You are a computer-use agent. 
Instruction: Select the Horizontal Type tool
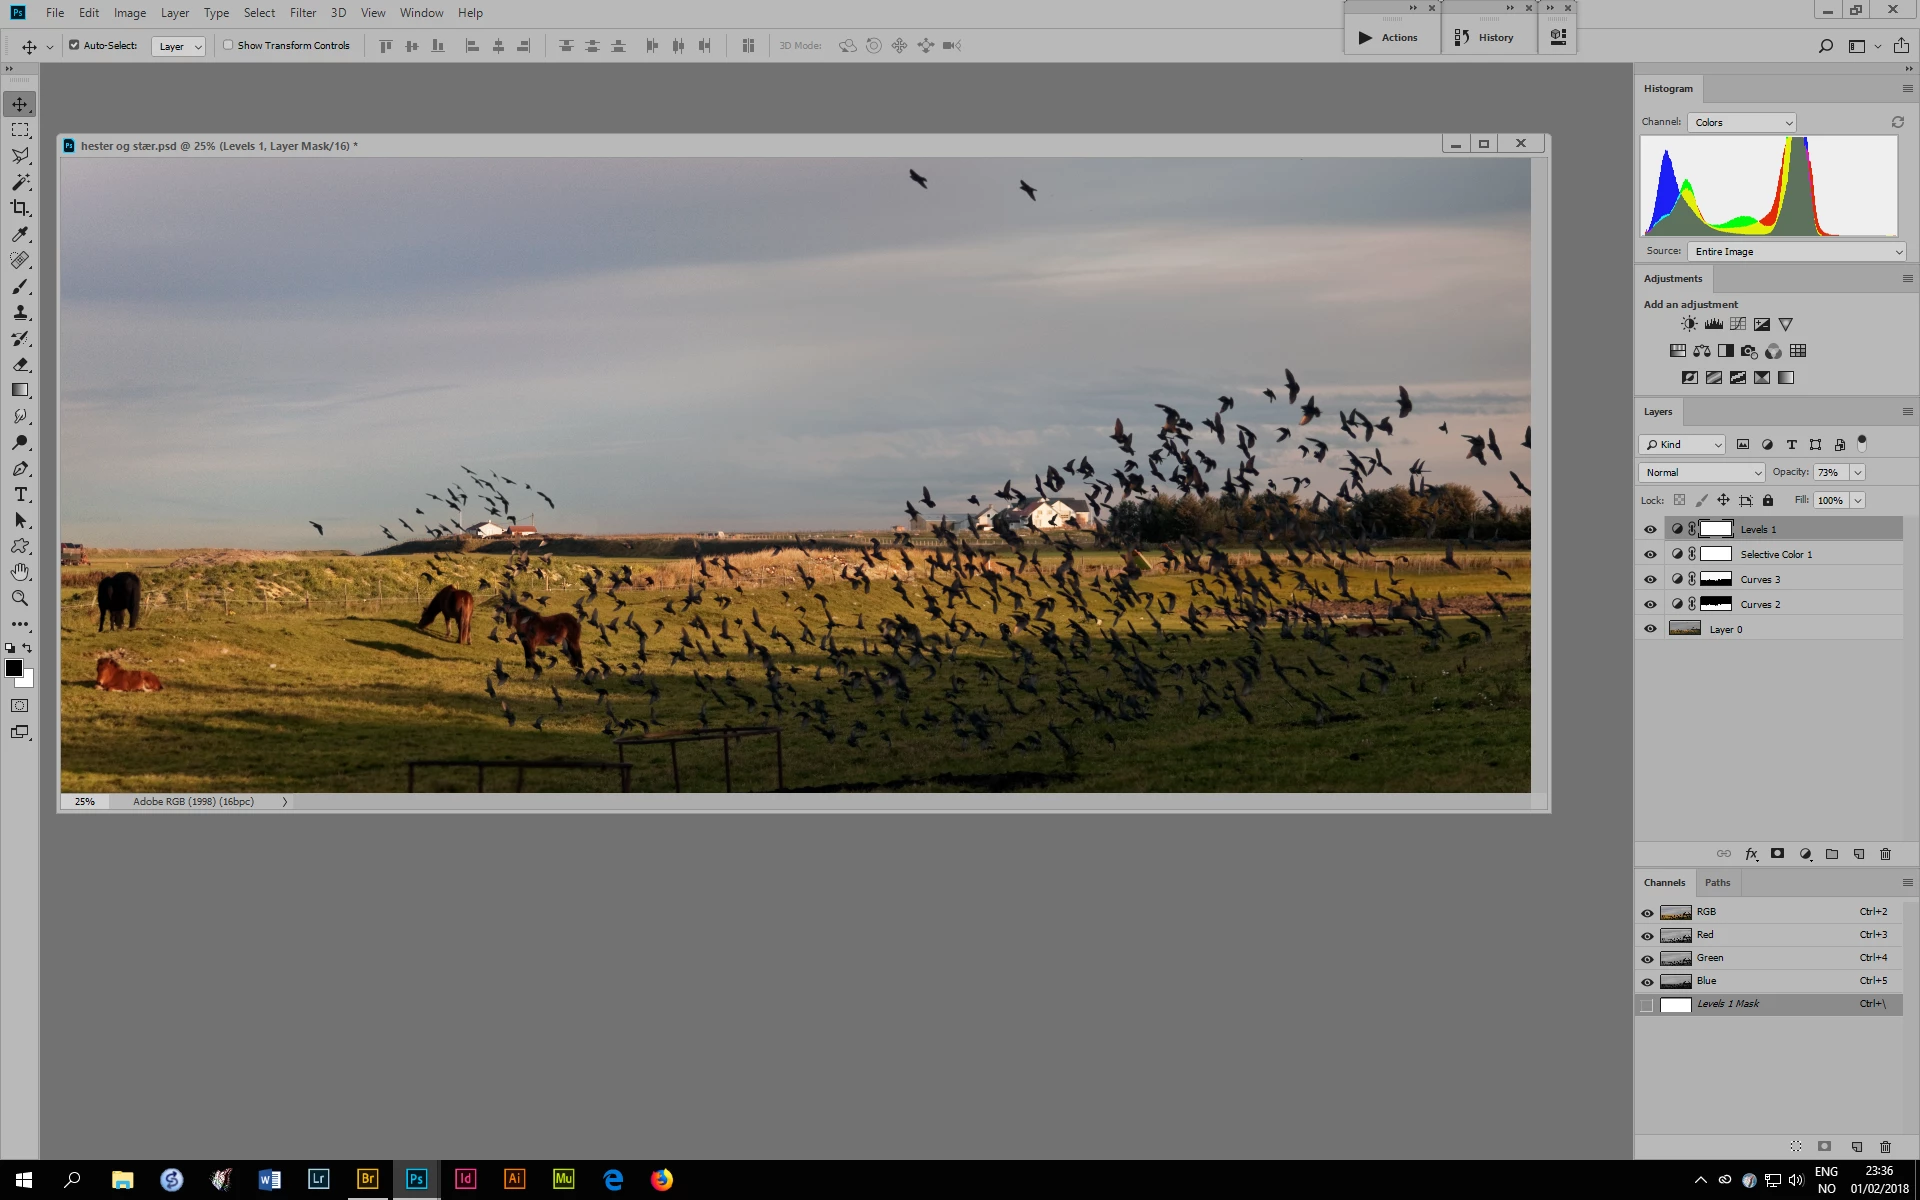[20, 495]
